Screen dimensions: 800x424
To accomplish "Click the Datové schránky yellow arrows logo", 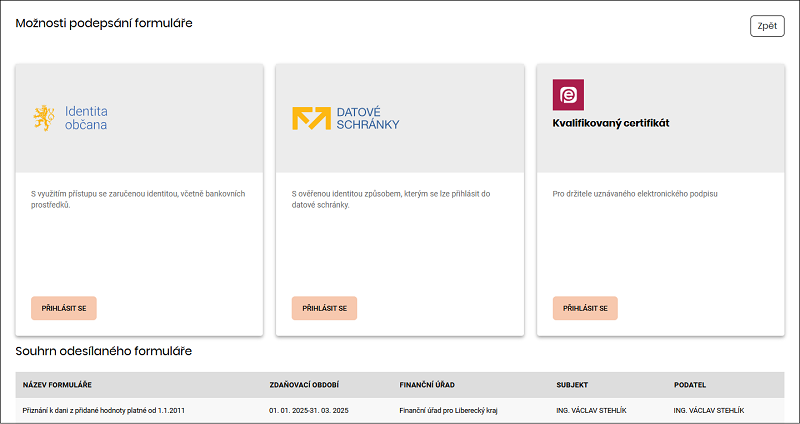I will 311,118.
